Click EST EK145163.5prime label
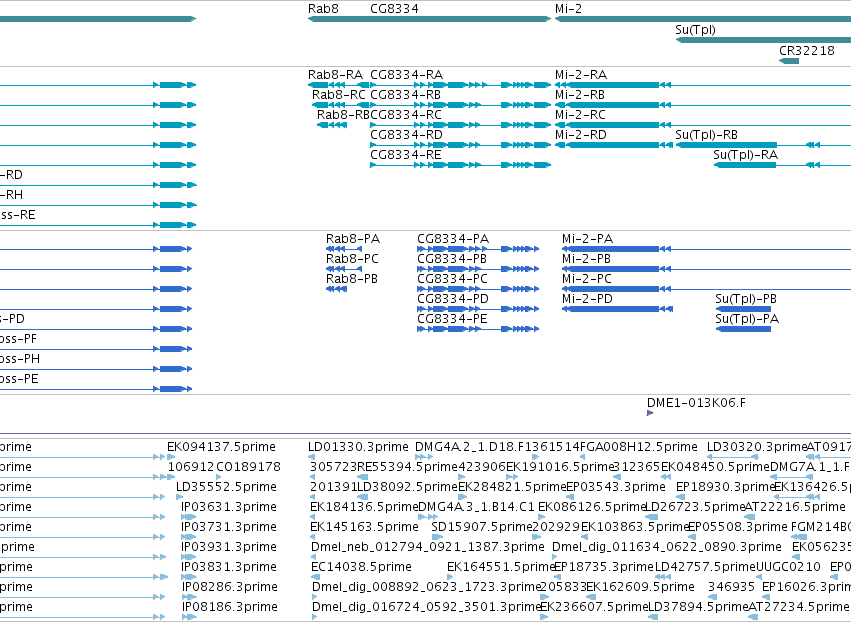Image resolution: width=851 pixels, height=622 pixels. pyautogui.click(x=364, y=527)
